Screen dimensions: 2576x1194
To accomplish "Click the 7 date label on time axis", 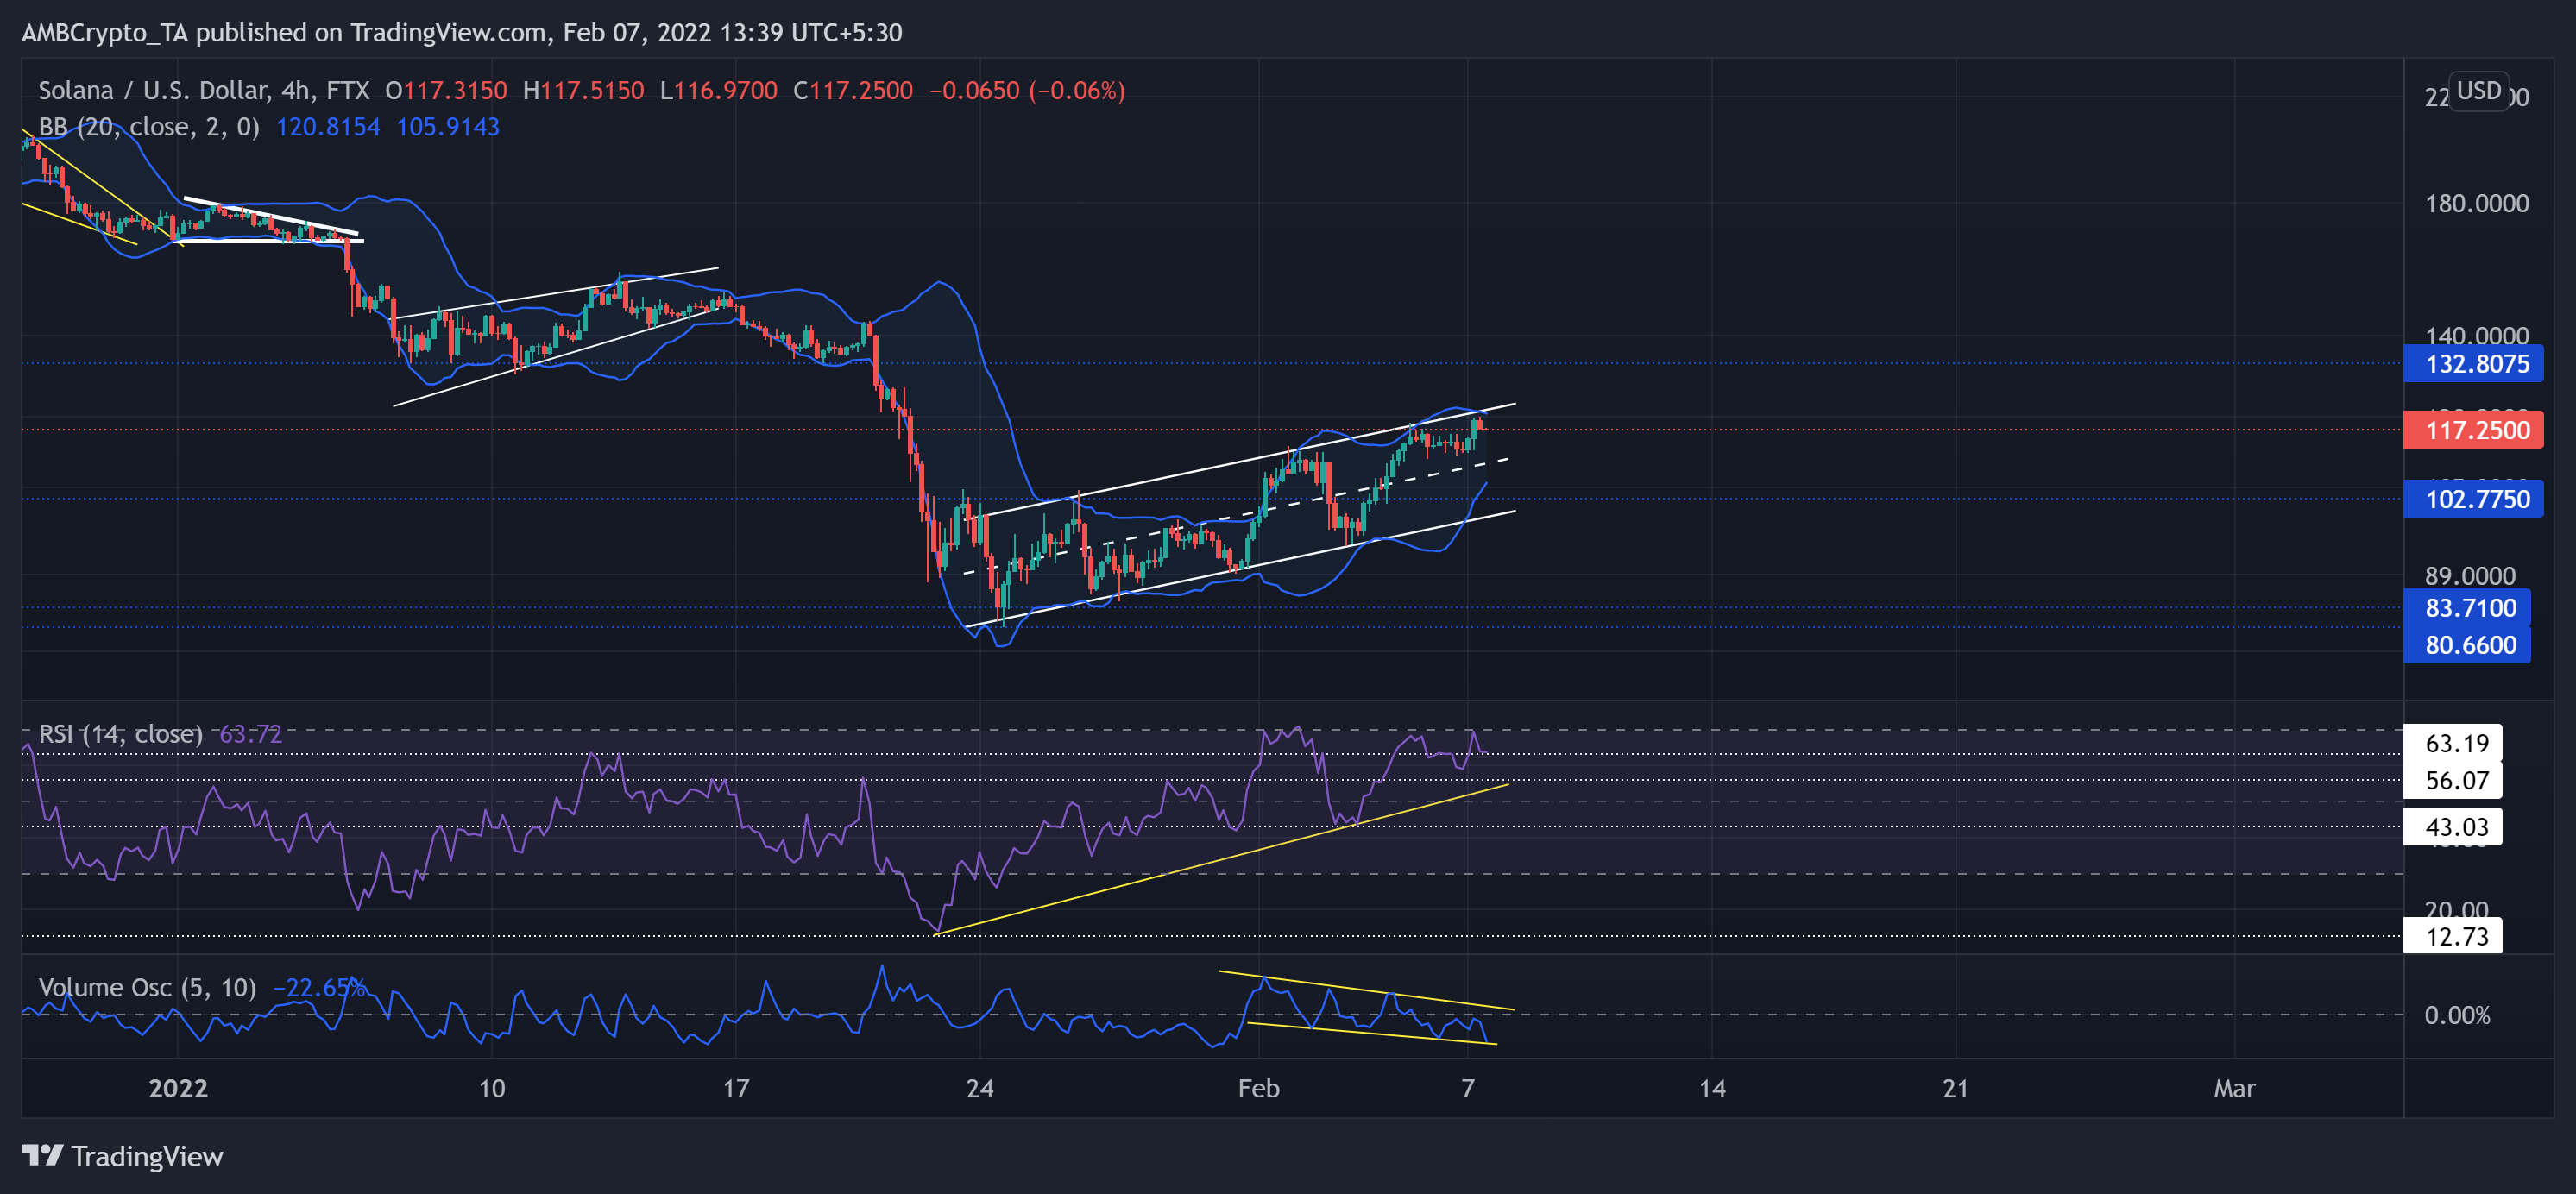I will coord(1468,1089).
